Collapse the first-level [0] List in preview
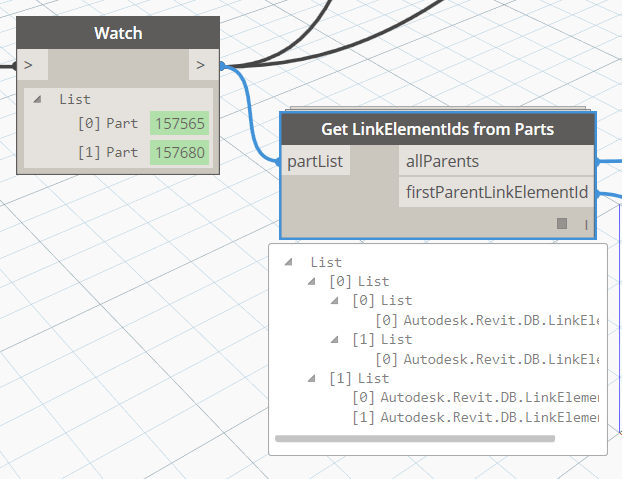 tap(312, 281)
